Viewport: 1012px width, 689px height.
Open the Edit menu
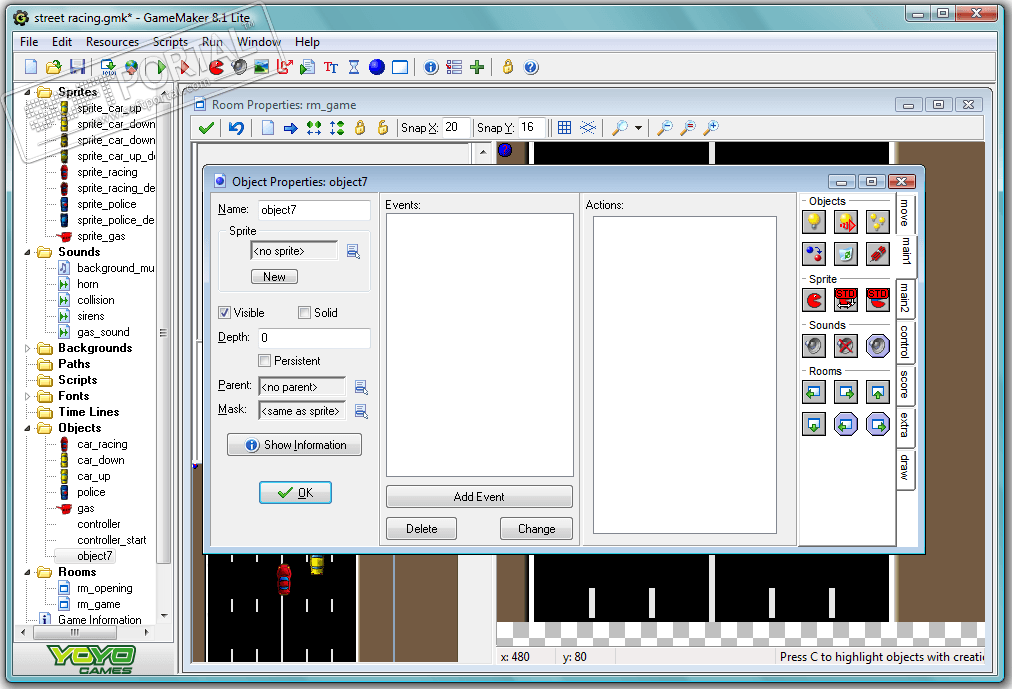tap(62, 42)
